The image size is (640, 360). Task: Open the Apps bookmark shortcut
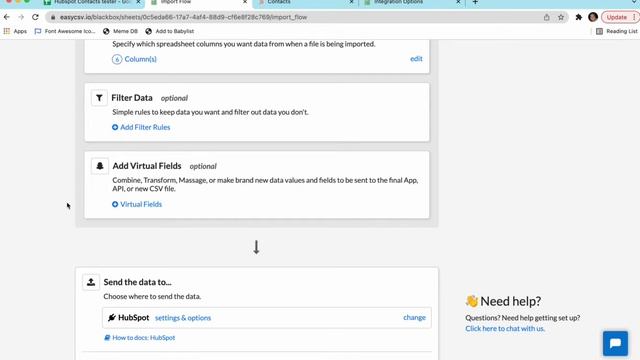(15, 31)
